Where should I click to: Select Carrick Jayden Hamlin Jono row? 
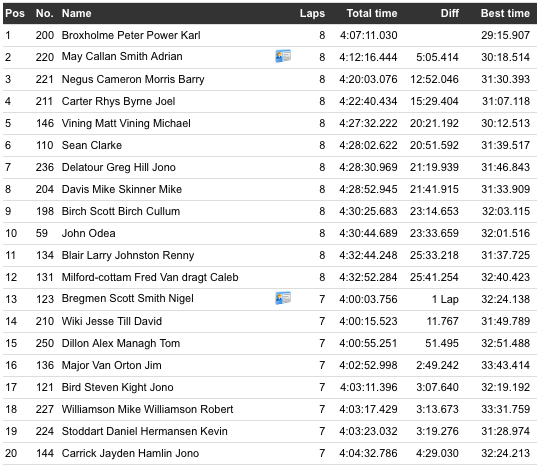(x=270, y=453)
